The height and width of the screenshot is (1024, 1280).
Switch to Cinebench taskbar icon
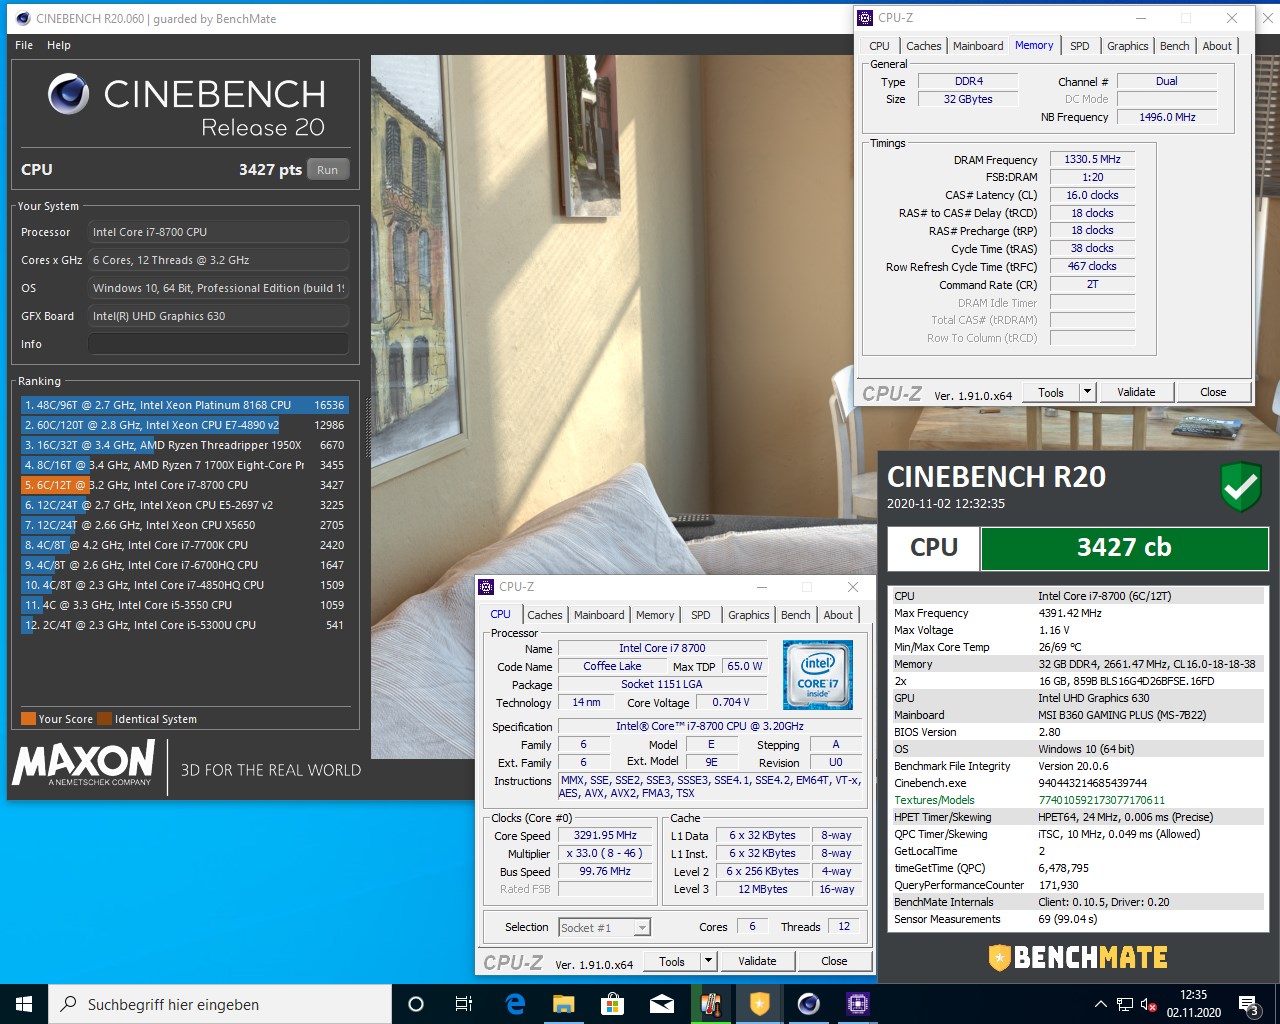point(809,1004)
